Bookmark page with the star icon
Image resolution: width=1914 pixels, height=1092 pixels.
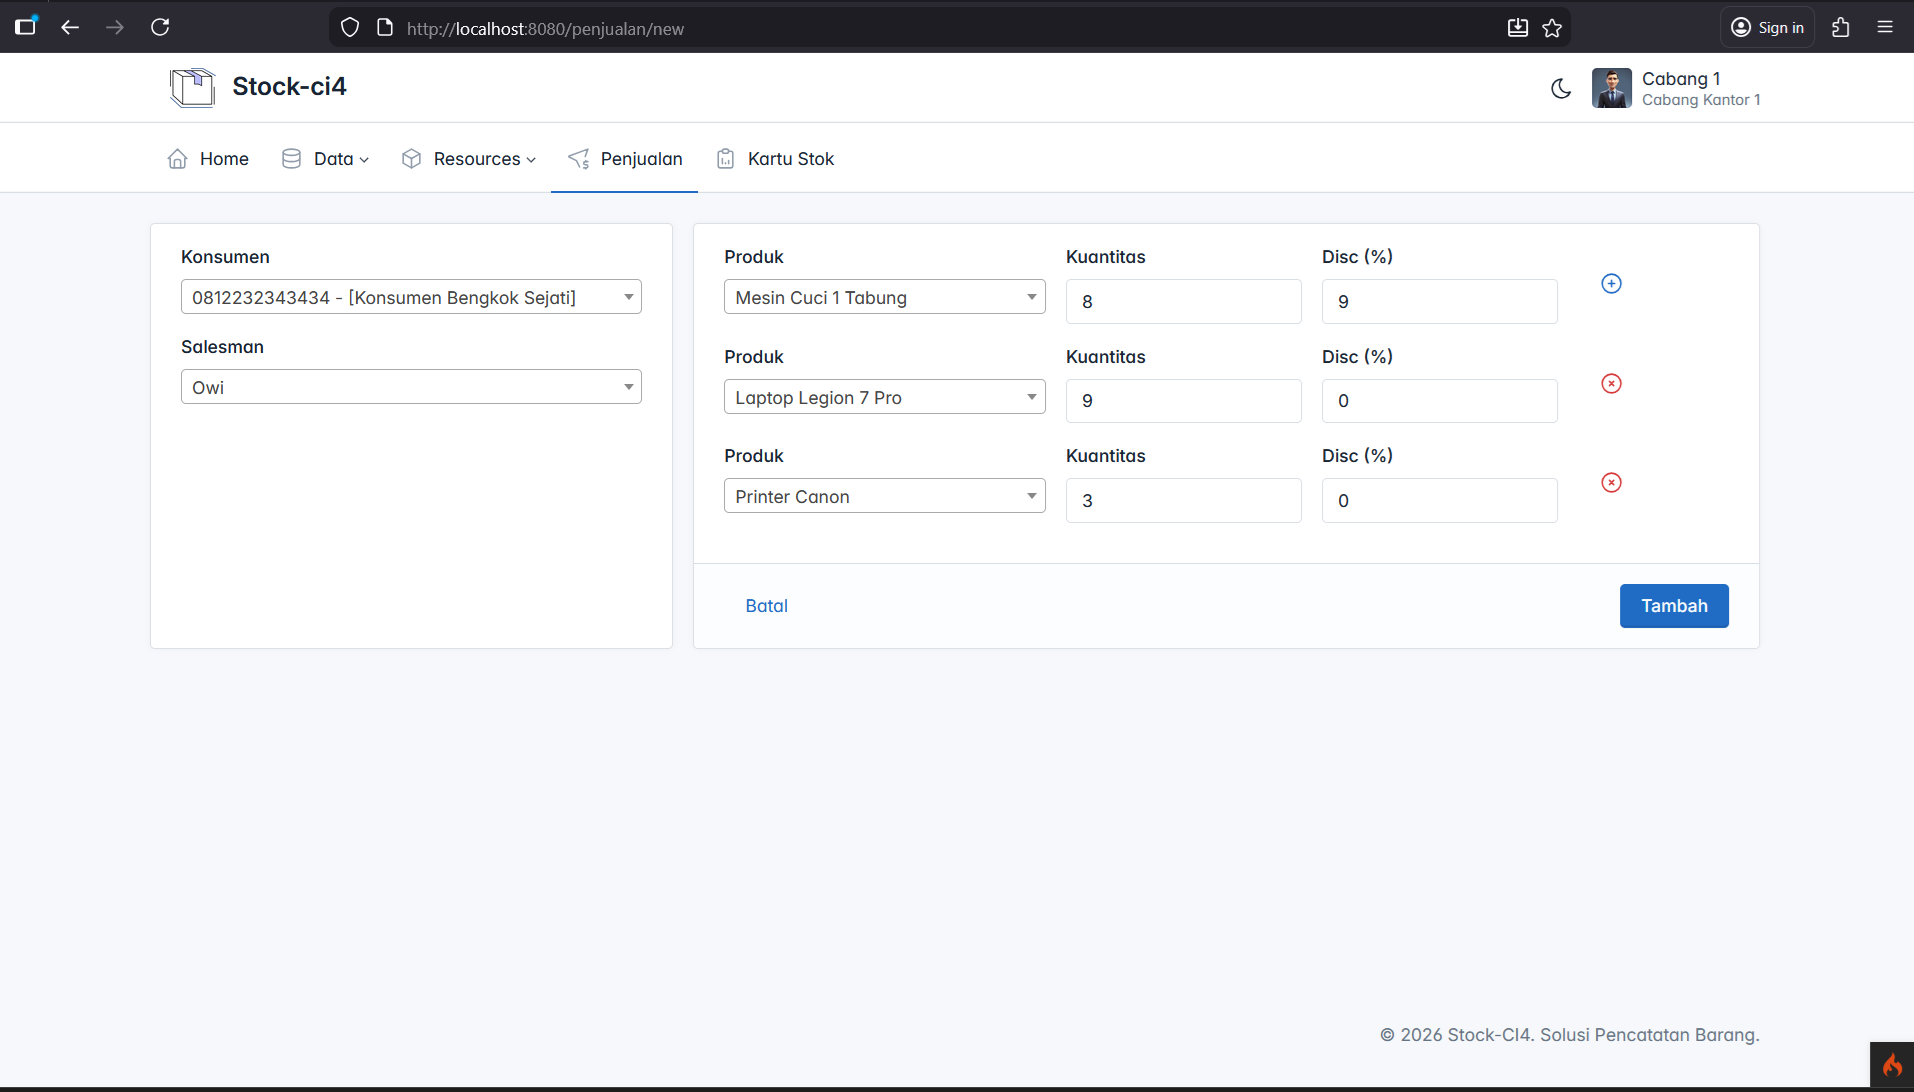coord(1552,28)
